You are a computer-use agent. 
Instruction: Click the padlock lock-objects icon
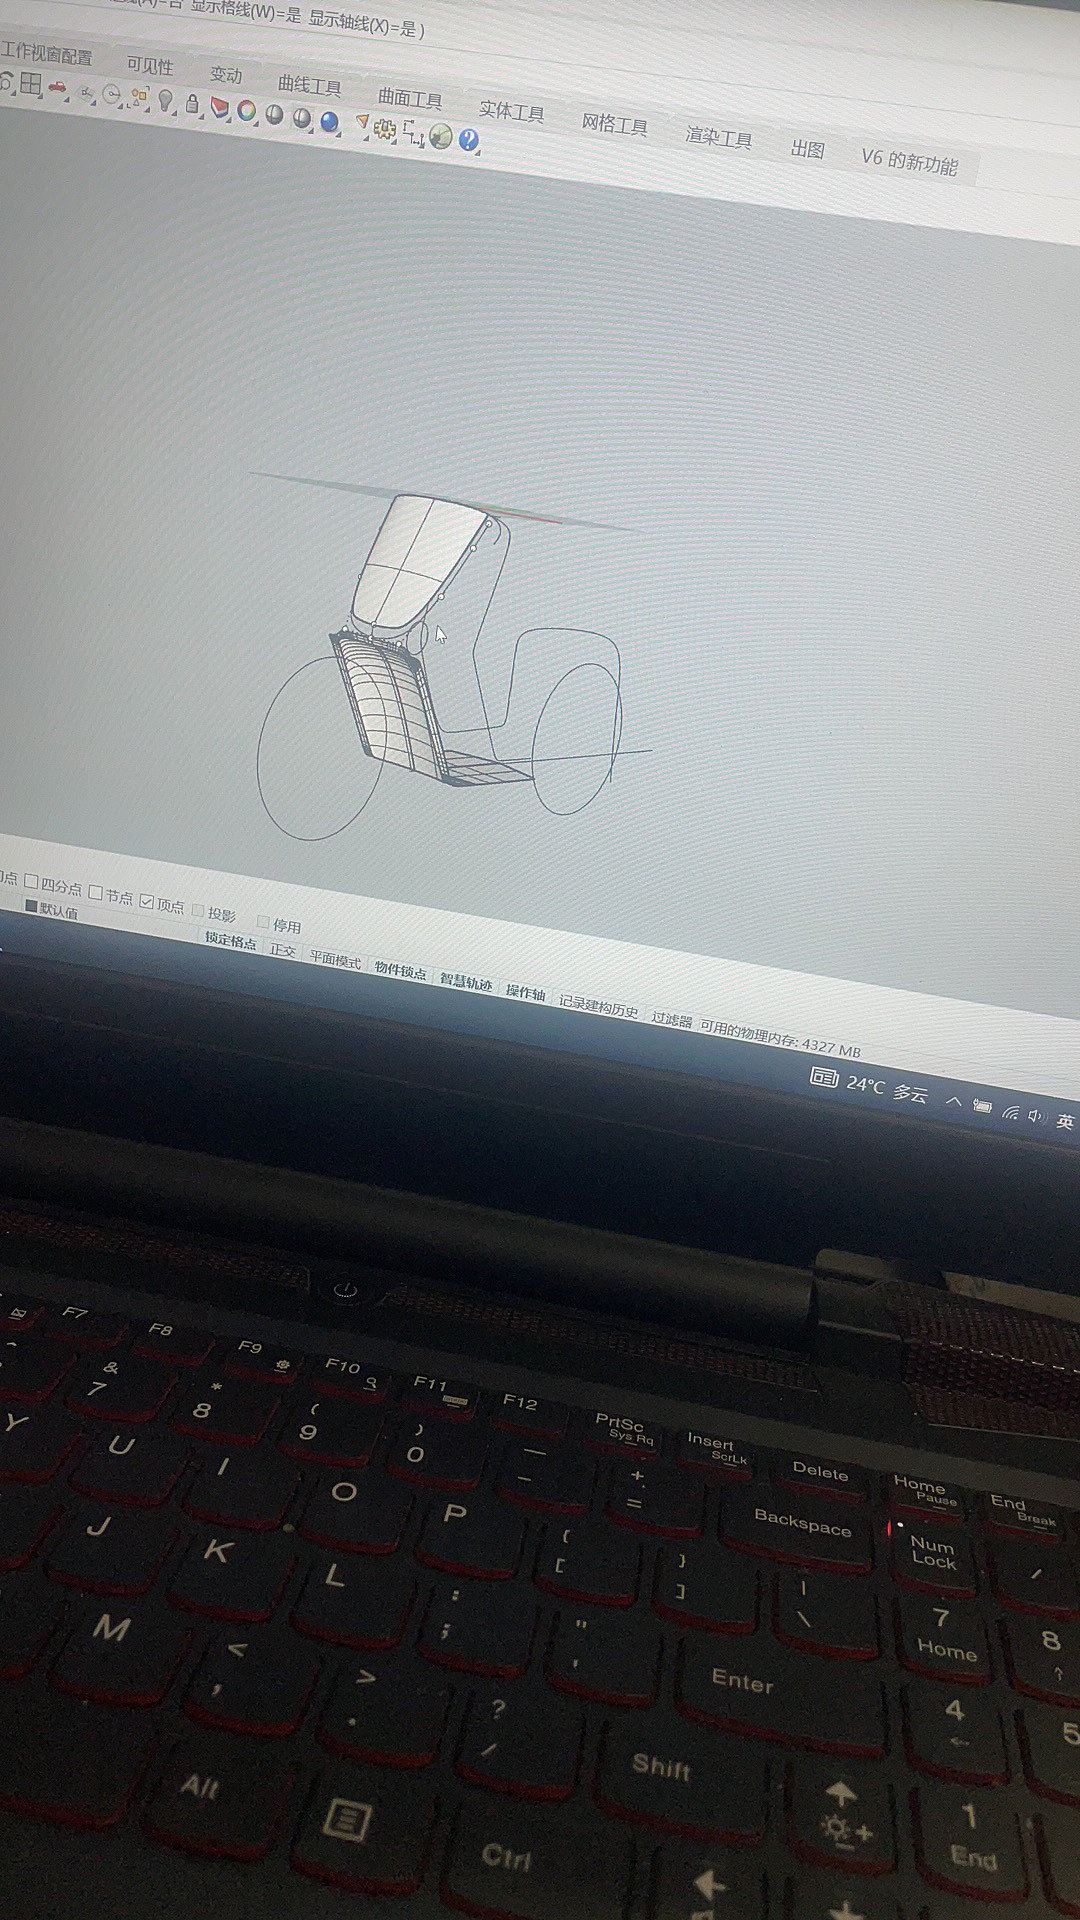pos(193,104)
